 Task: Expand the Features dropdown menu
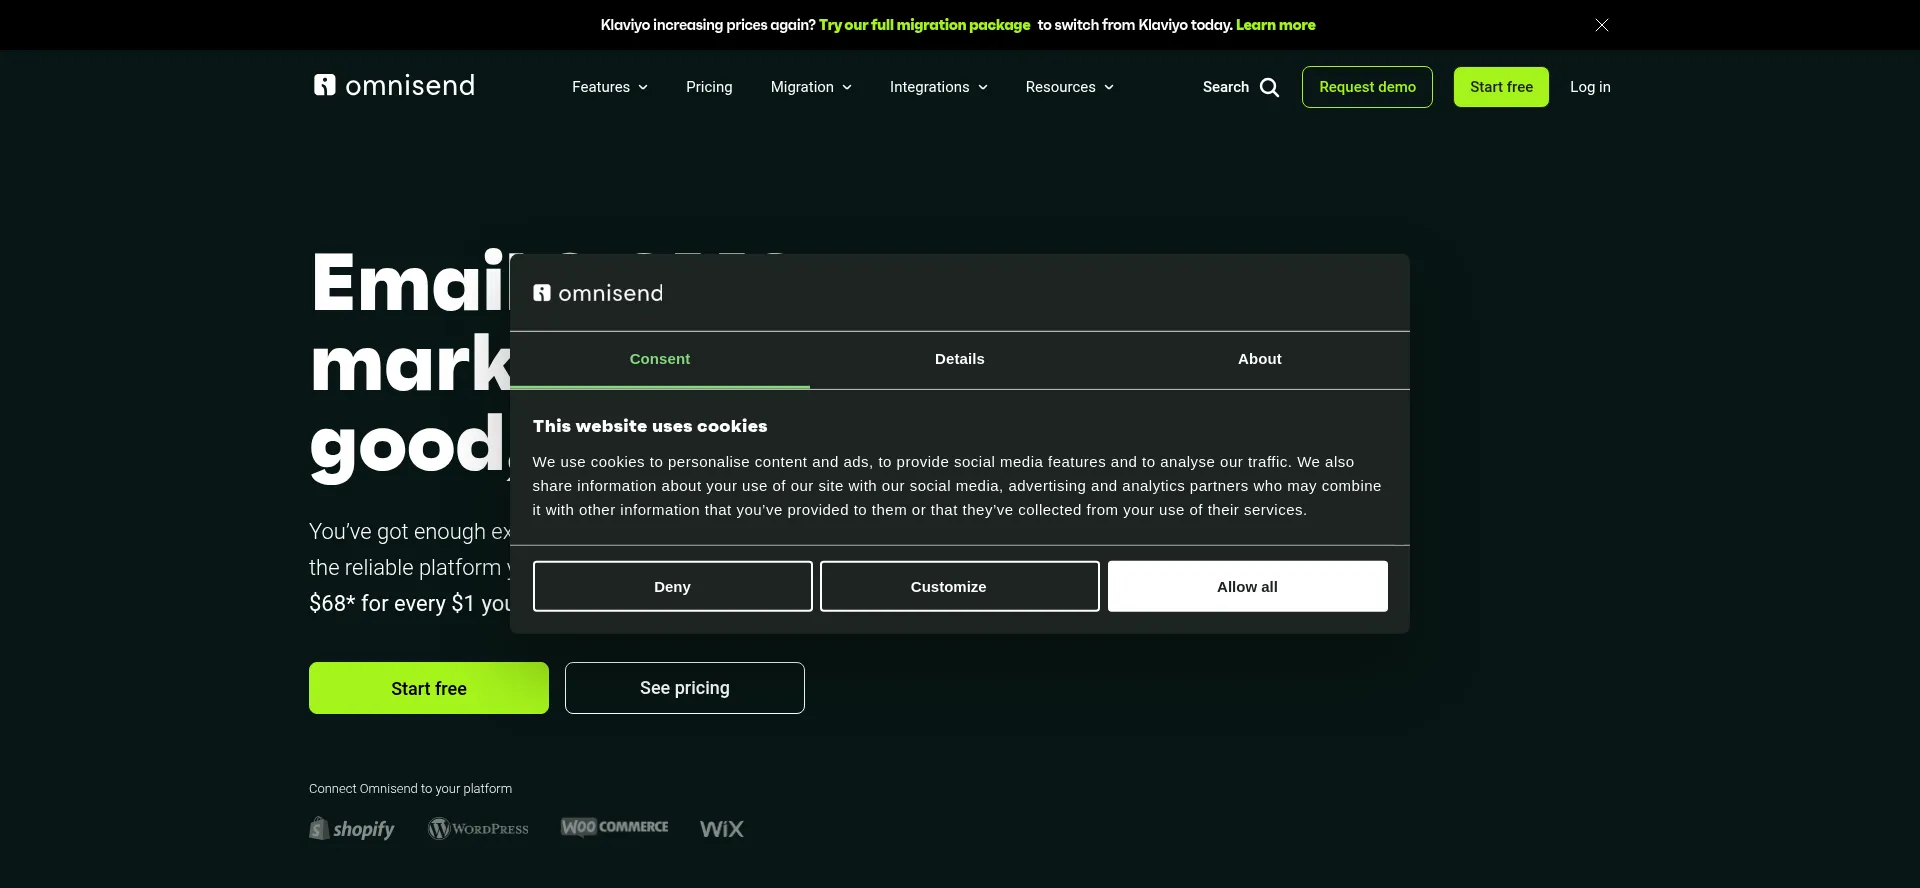pyautogui.click(x=609, y=87)
